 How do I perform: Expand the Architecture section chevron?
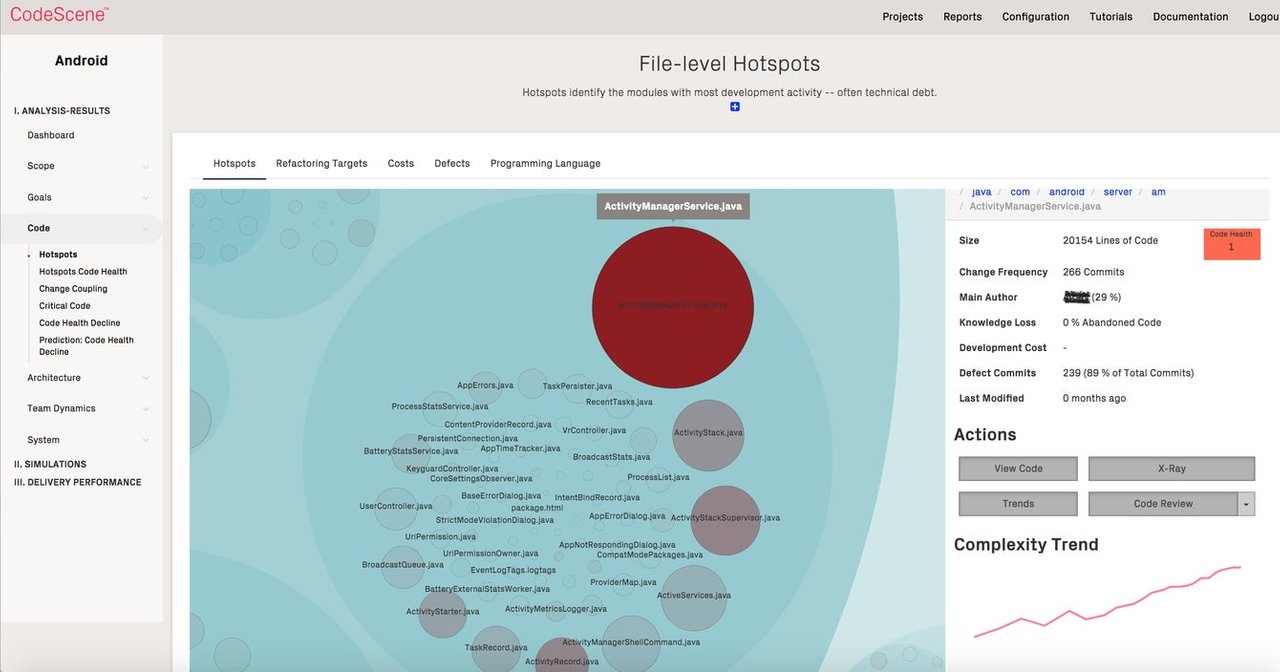146,378
